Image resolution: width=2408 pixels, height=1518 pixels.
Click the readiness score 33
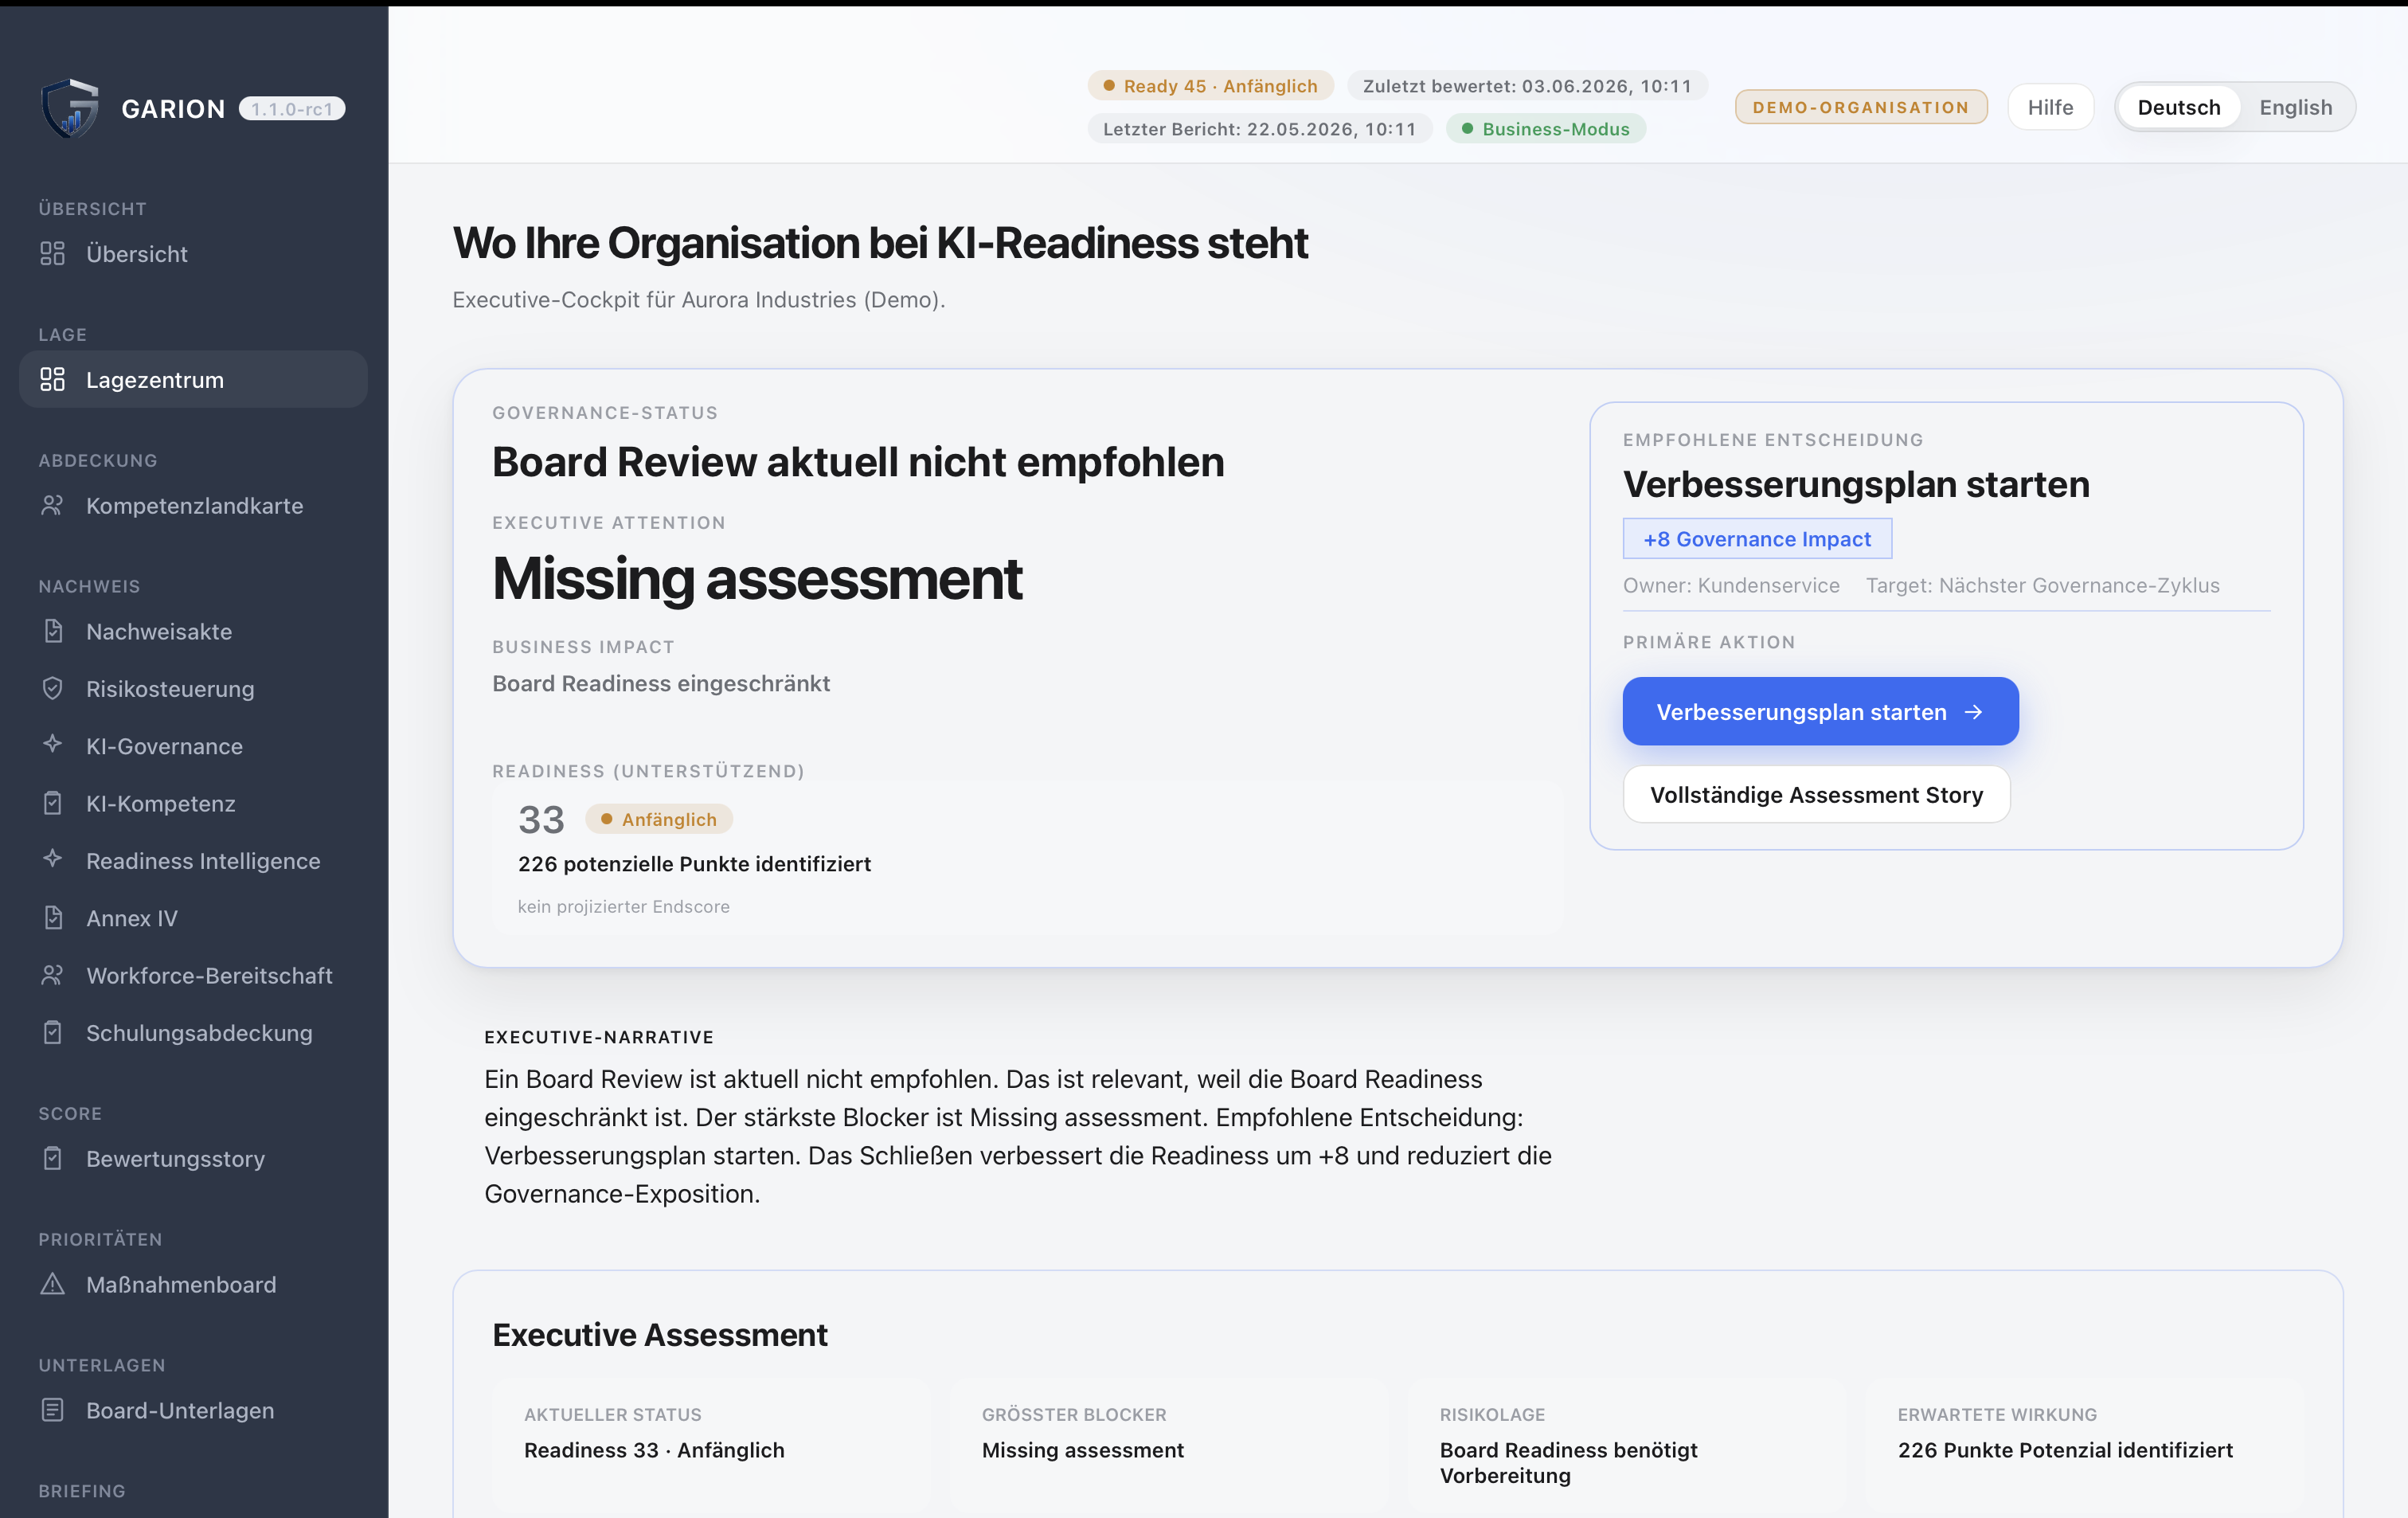(541, 820)
